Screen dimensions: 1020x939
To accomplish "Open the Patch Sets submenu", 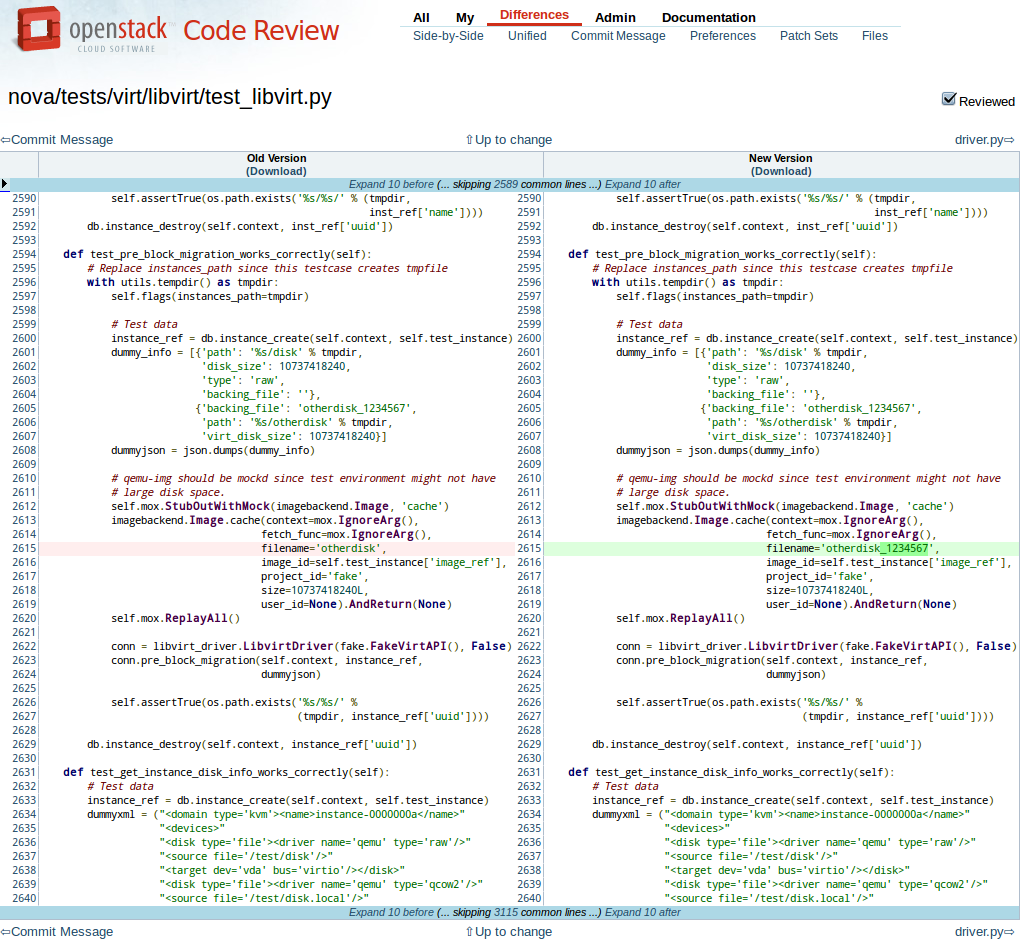I will point(809,36).
